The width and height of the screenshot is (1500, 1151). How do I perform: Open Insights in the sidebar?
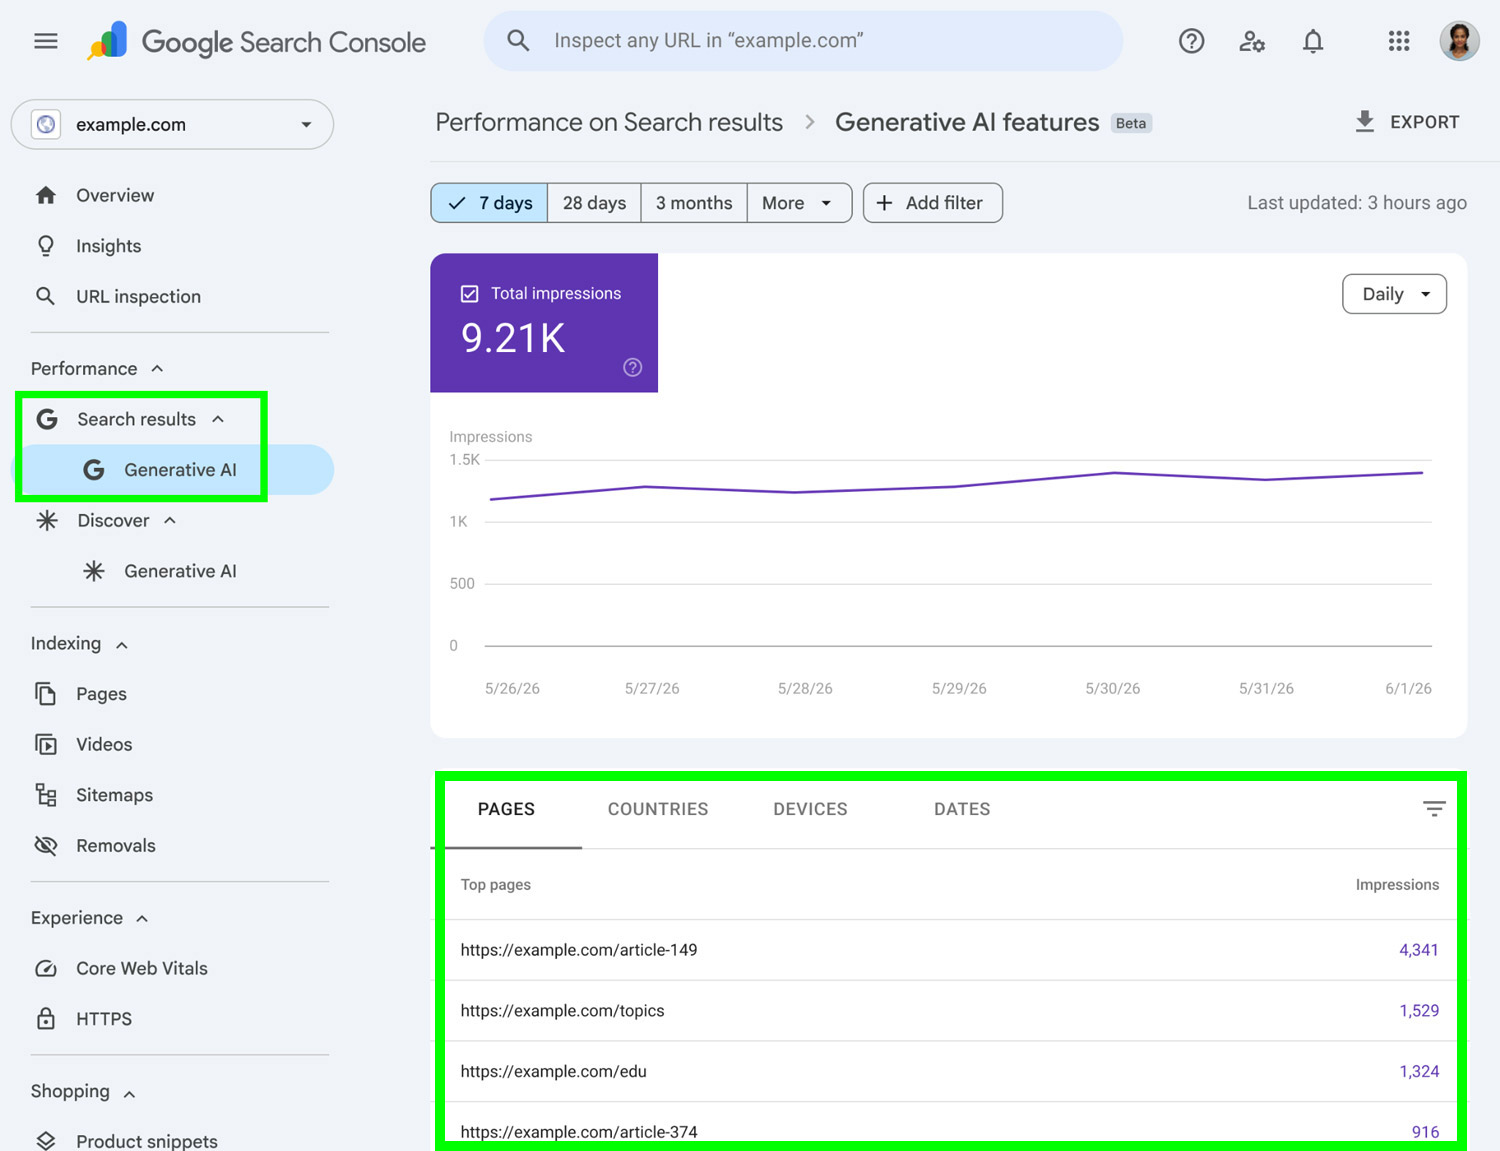pos(109,246)
